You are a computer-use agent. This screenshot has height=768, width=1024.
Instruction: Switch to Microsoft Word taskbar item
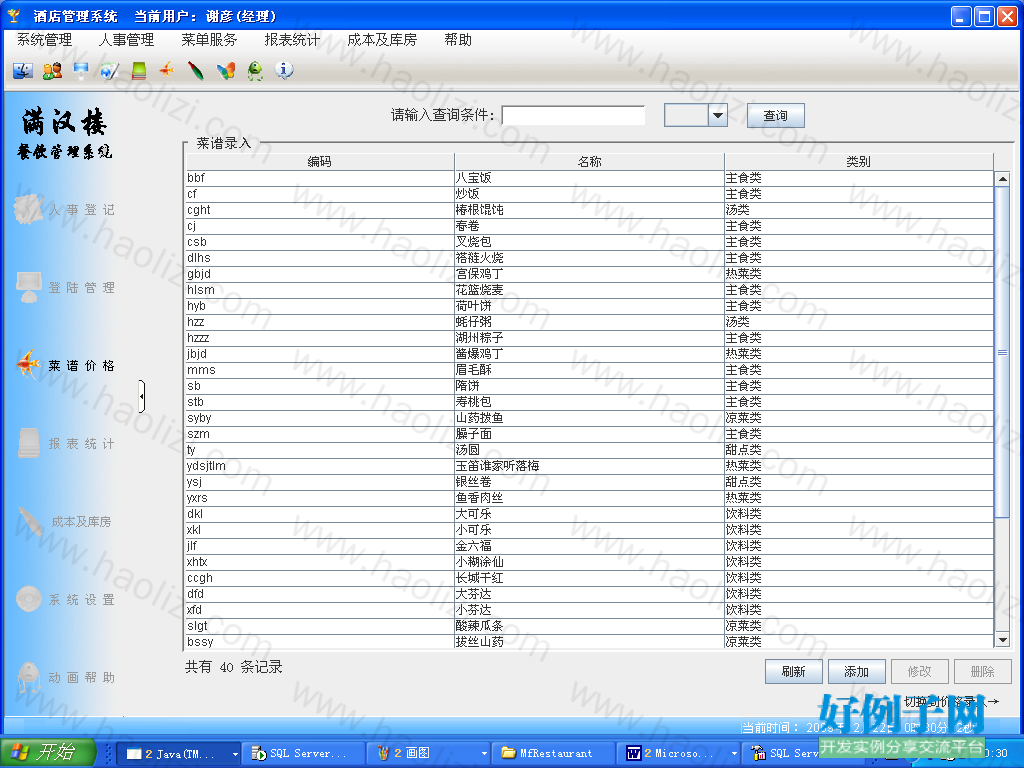coord(678,754)
